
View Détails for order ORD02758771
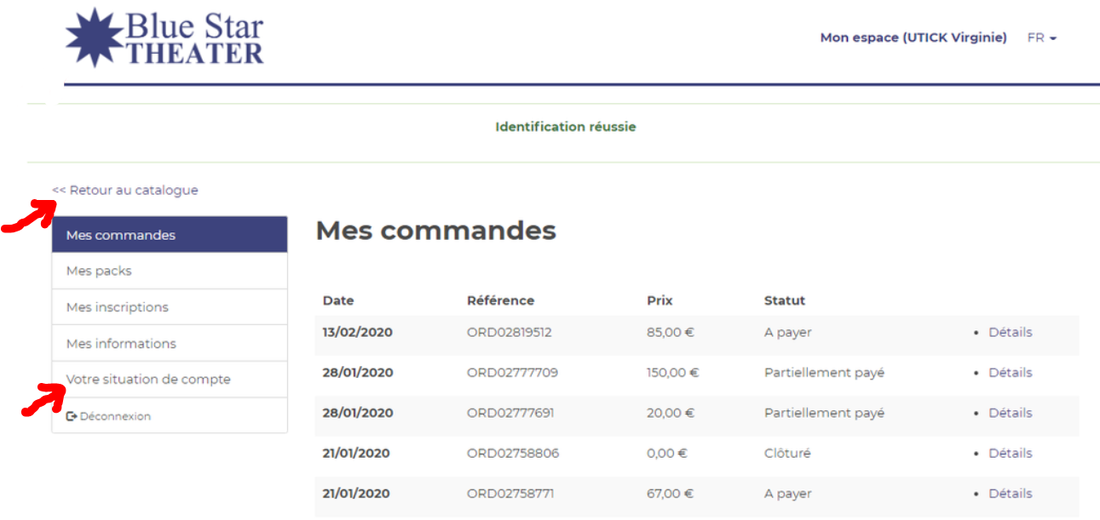point(1010,493)
